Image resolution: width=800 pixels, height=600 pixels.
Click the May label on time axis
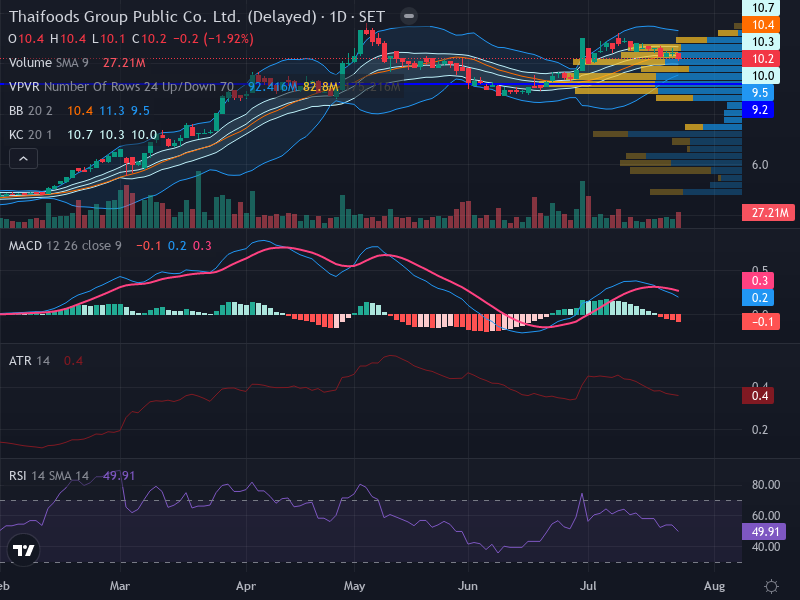[355, 586]
